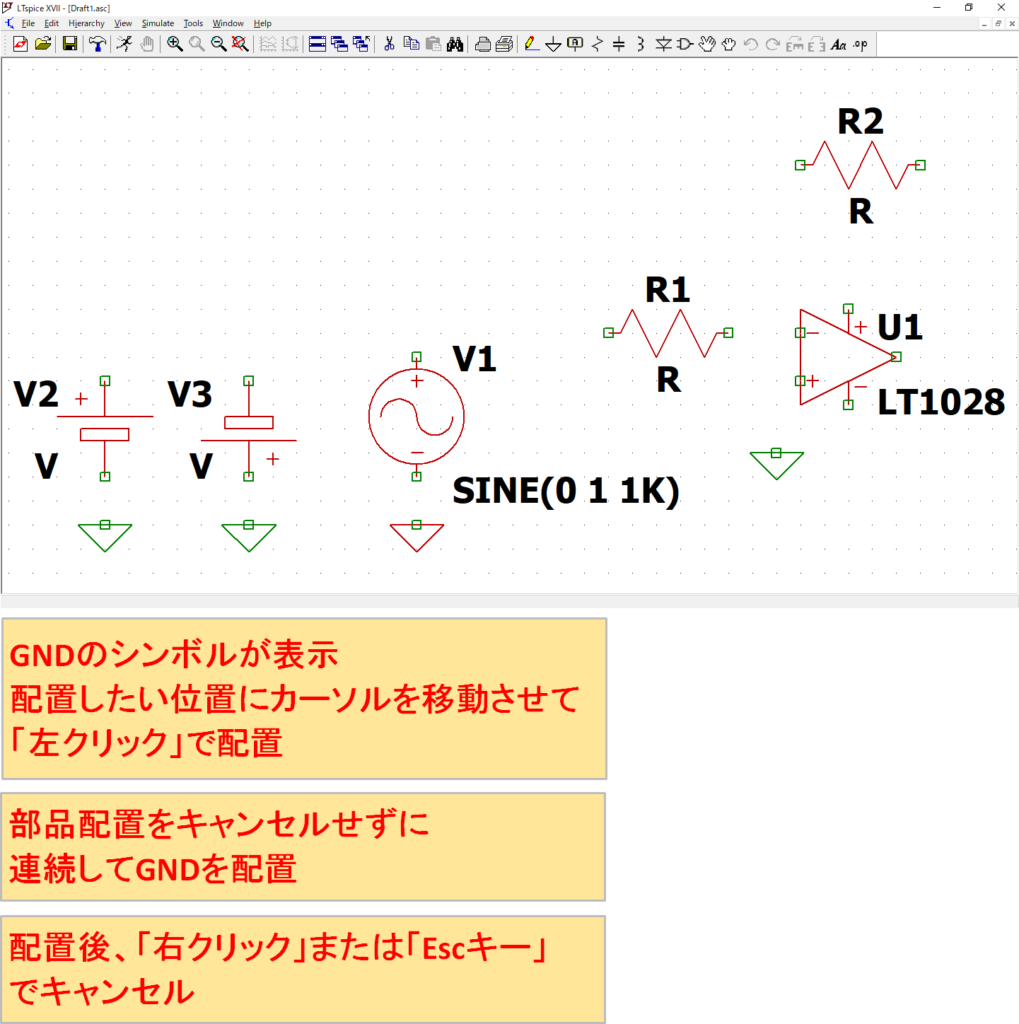Select the Diode component tool
The height and width of the screenshot is (1024, 1019).
click(663, 44)
